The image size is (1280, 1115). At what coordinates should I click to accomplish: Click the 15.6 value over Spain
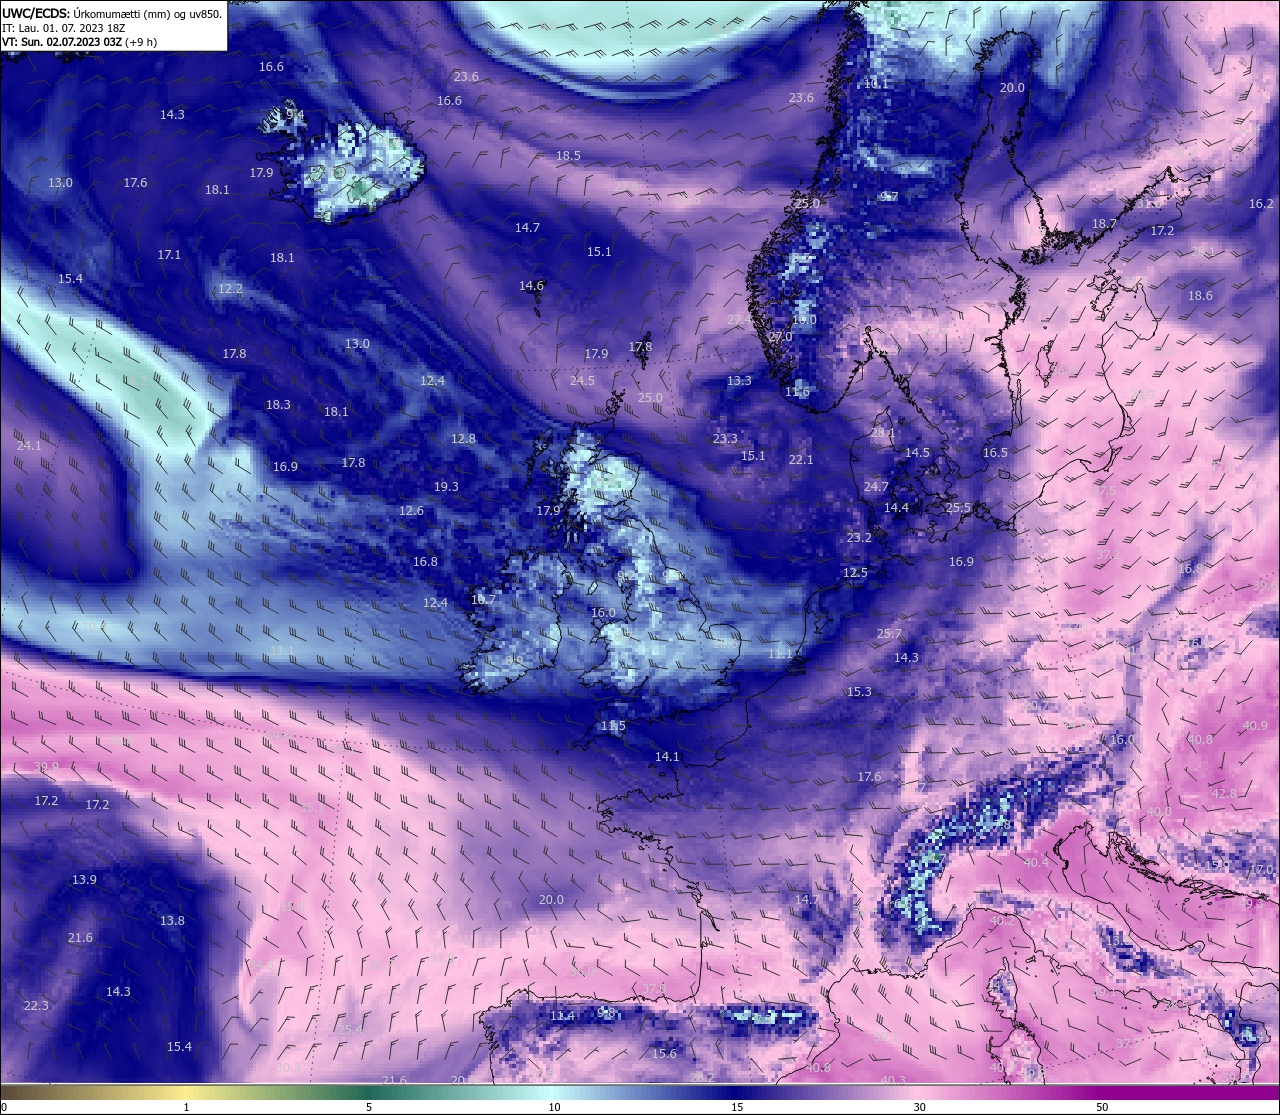(664, 1054)
